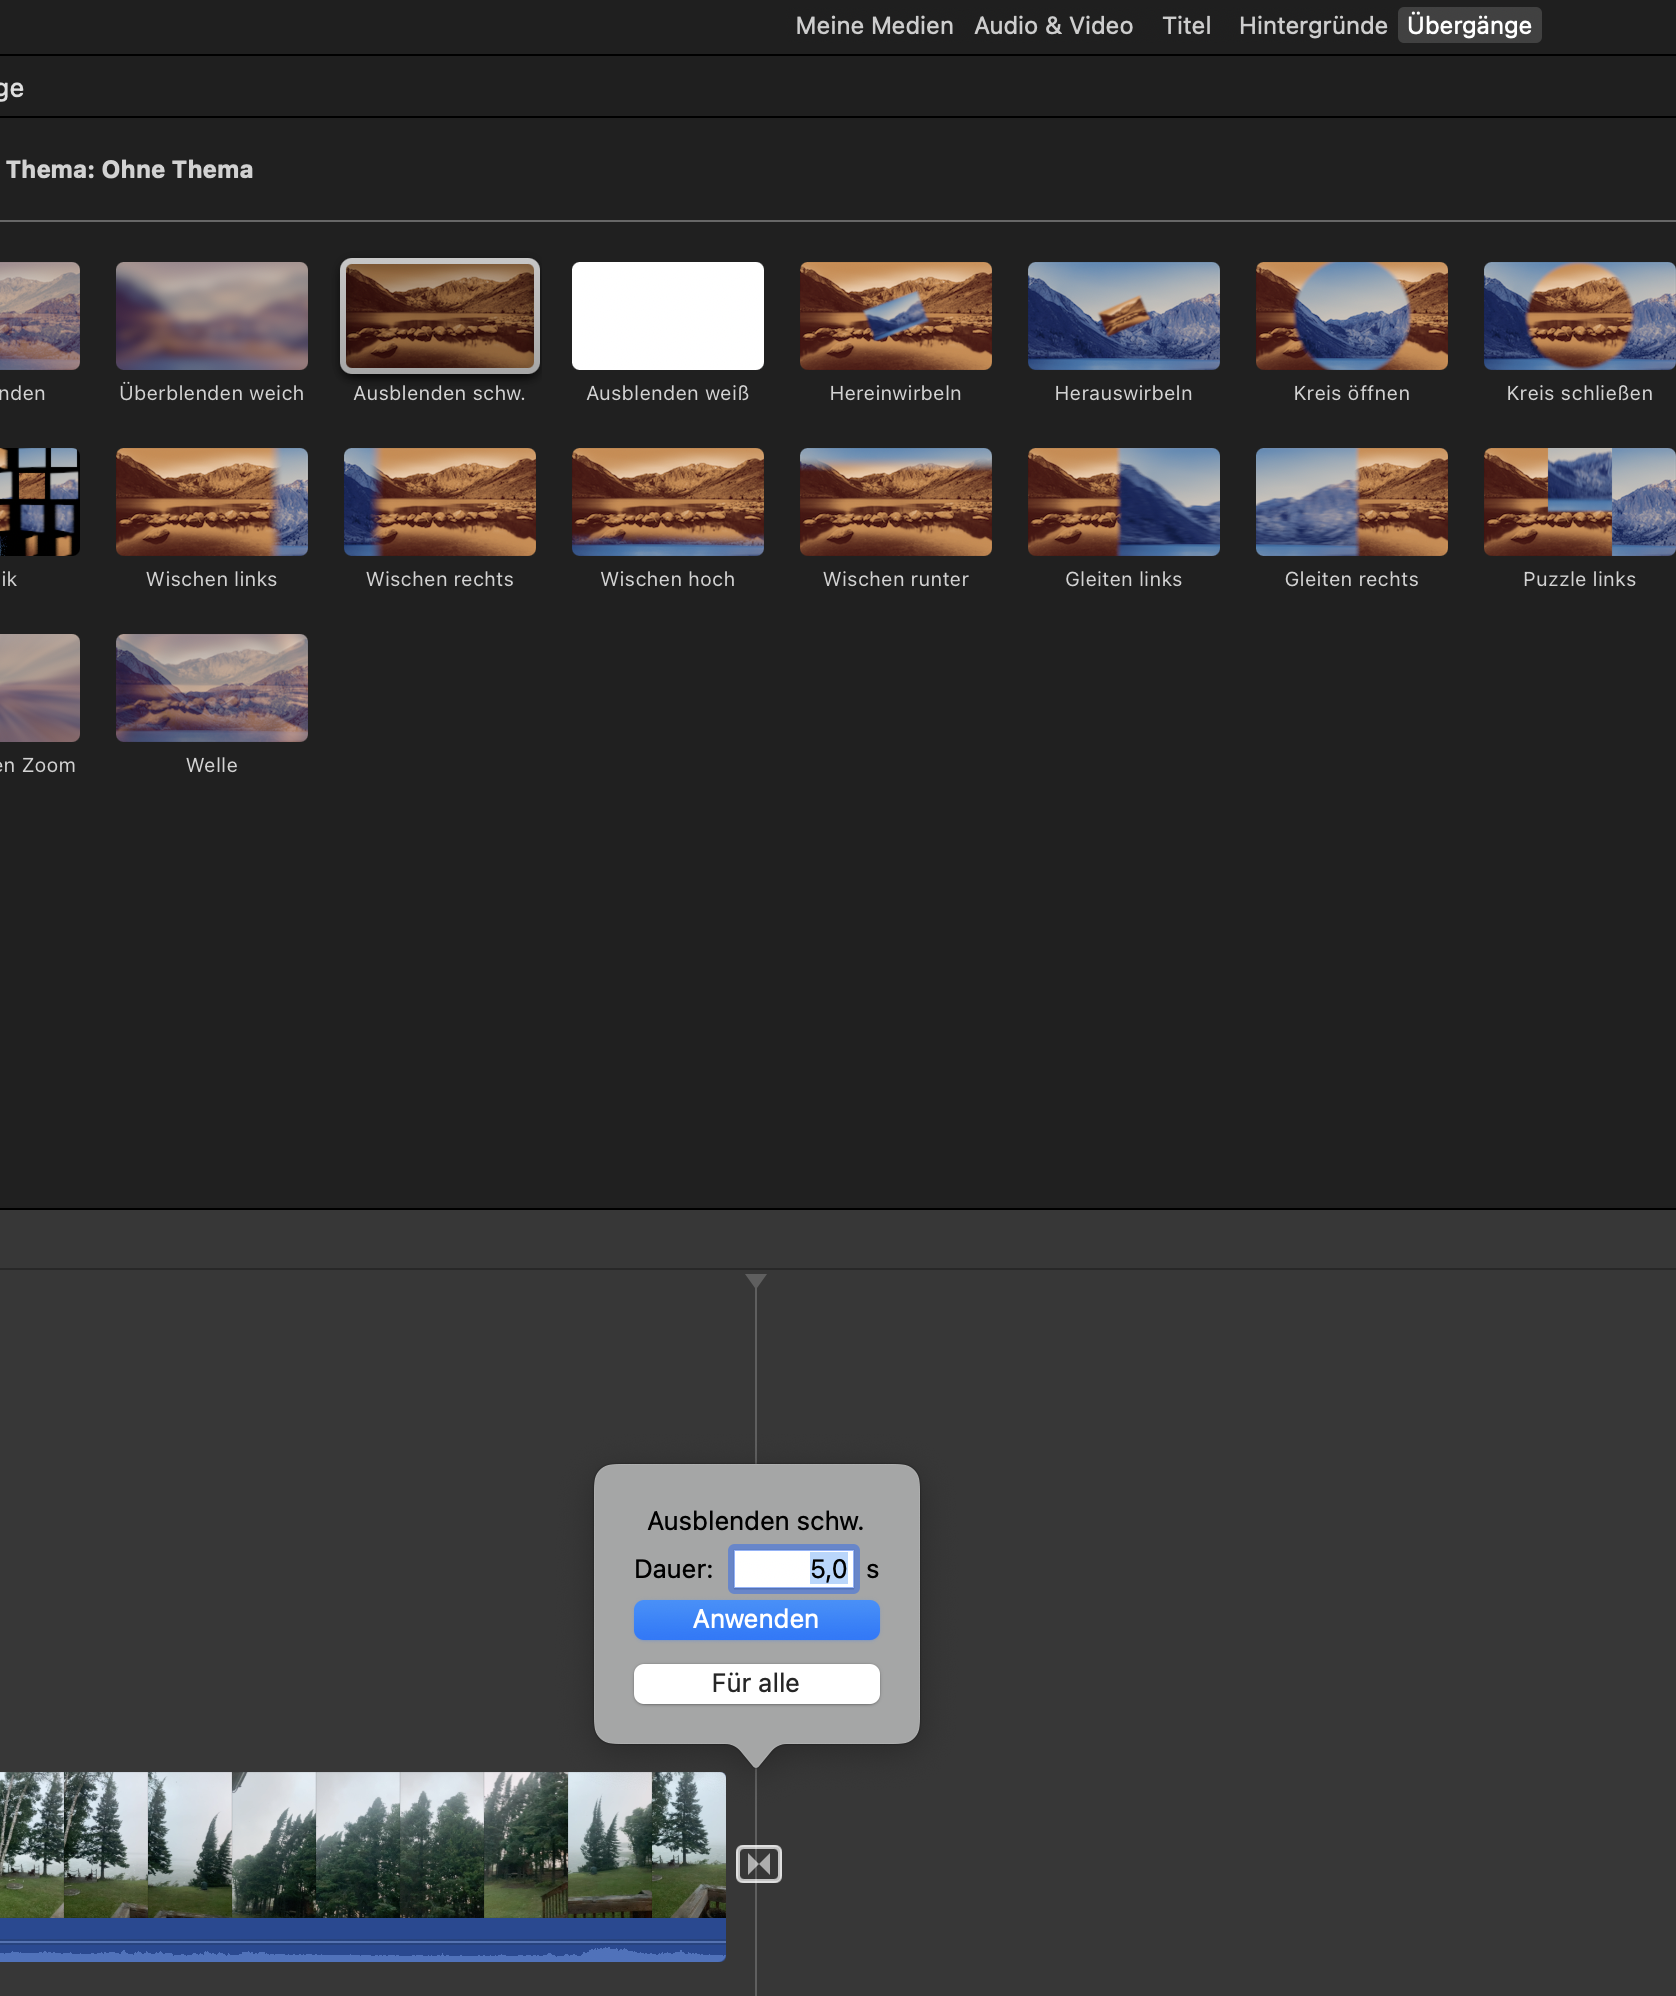This screenshot has width=1676, height=1996.
Task: Click the transition icon after the timeline clip
Action: pyautogui.click(x=758, y=1864)
